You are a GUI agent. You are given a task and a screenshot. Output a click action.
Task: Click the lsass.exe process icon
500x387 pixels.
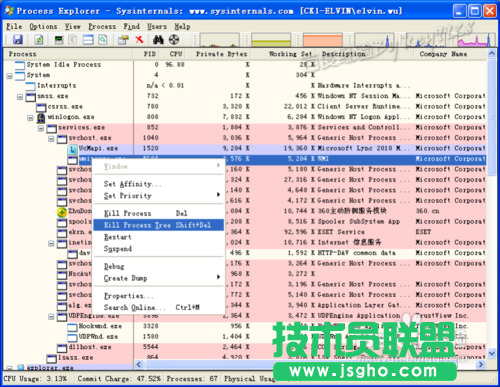click(x=51, y=358)
